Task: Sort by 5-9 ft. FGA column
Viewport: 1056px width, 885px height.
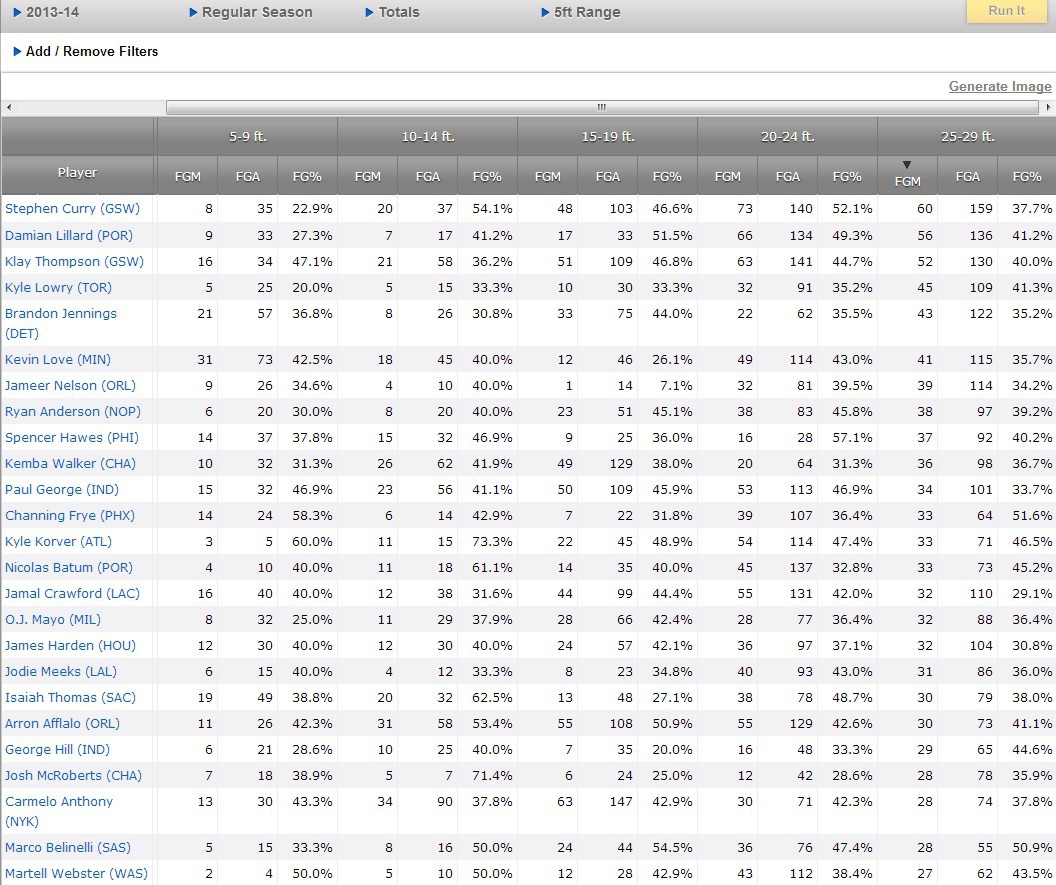Action: tap(247, 176)
